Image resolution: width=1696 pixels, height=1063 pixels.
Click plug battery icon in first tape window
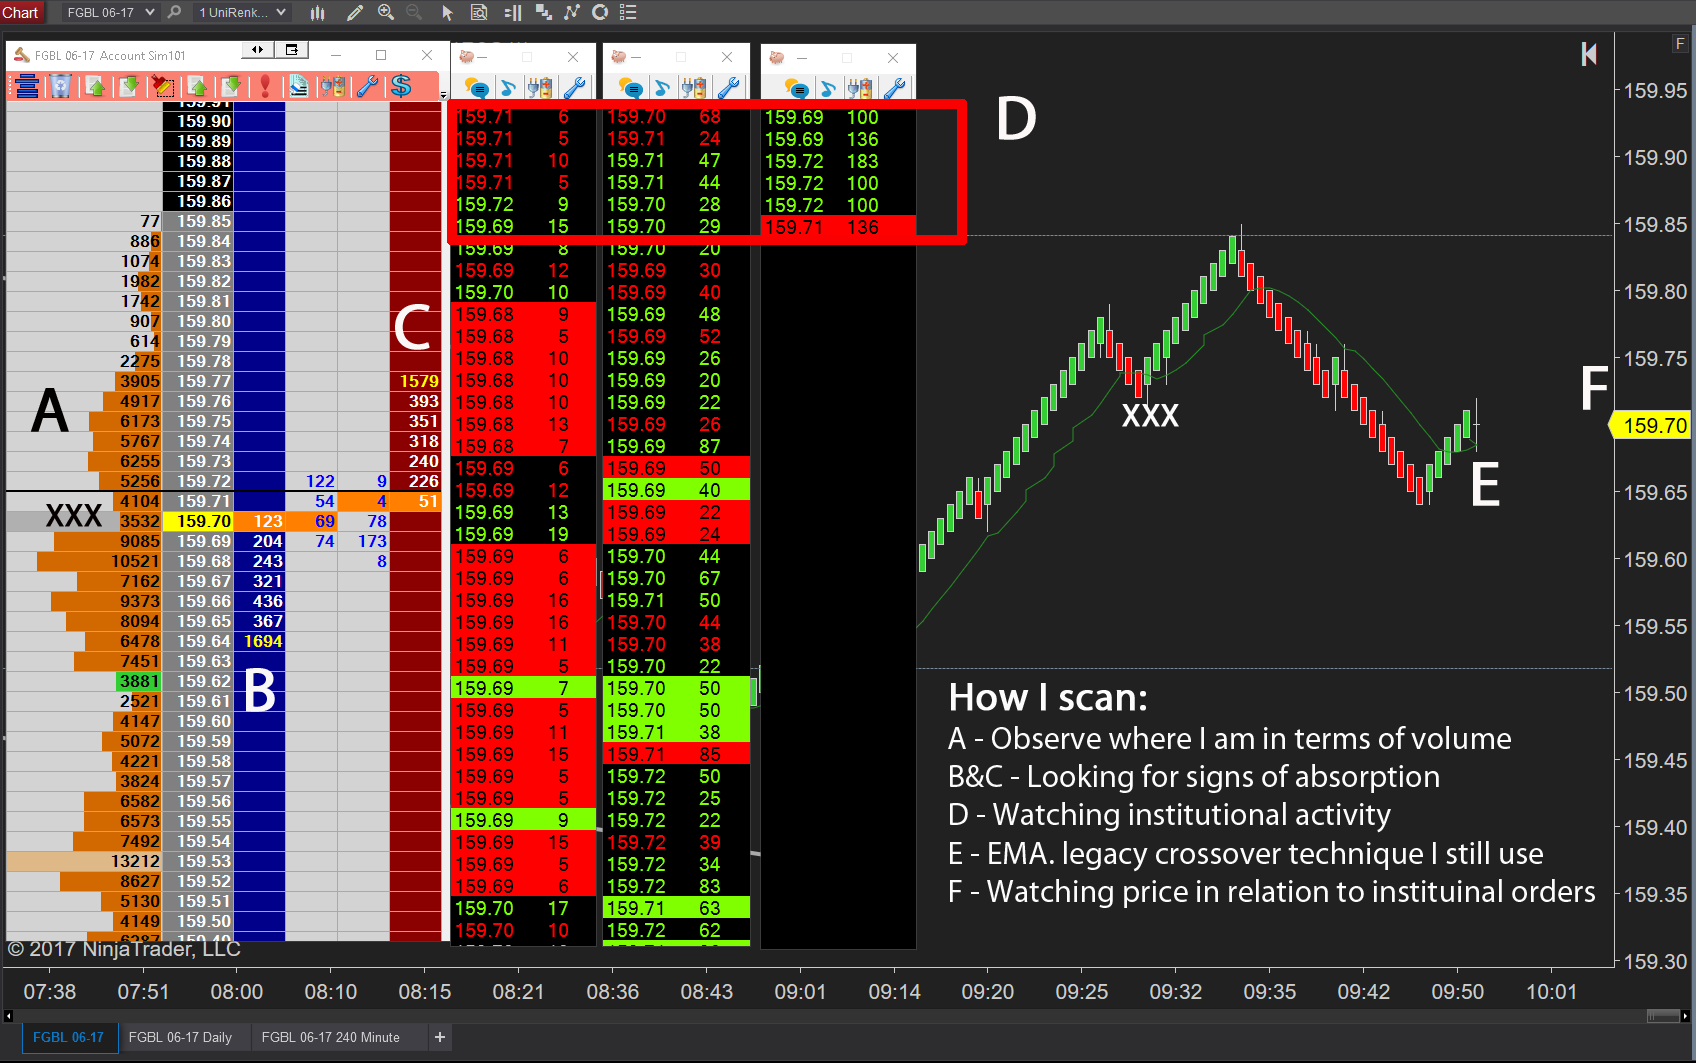[x=540, y=88]
